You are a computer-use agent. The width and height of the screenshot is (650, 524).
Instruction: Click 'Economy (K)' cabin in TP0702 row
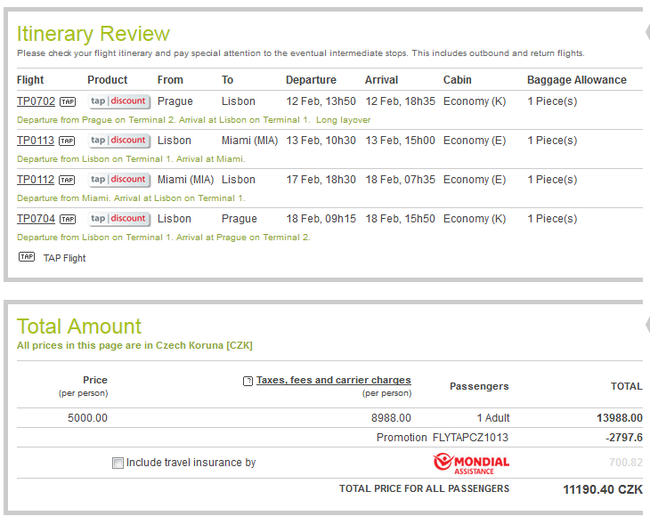[x=475, y=102]
